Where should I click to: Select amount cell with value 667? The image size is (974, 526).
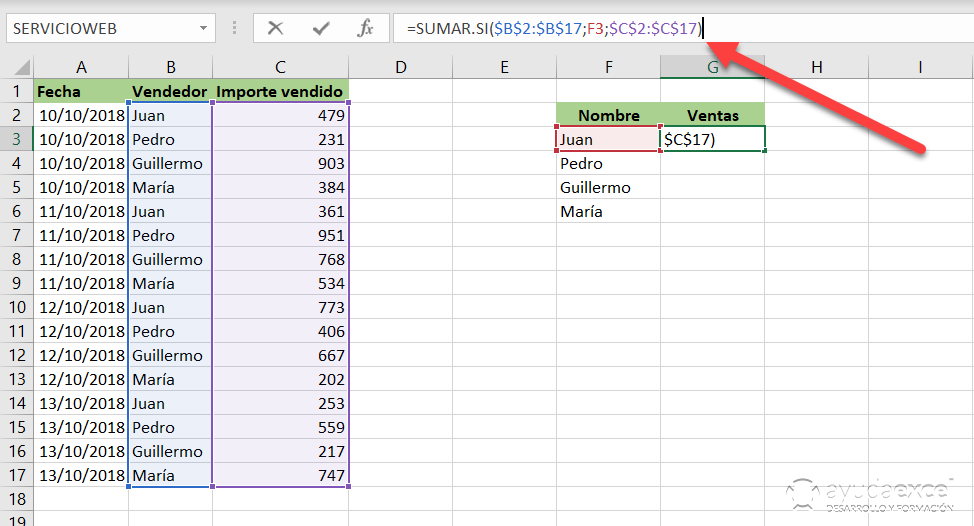[281, 355]
